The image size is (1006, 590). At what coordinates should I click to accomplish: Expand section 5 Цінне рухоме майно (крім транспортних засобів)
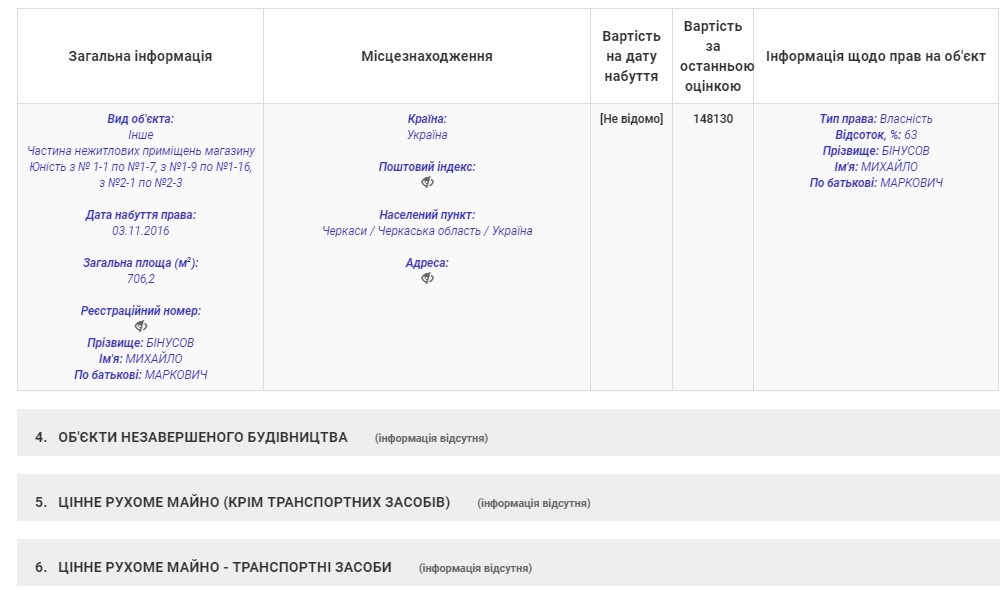254,502
